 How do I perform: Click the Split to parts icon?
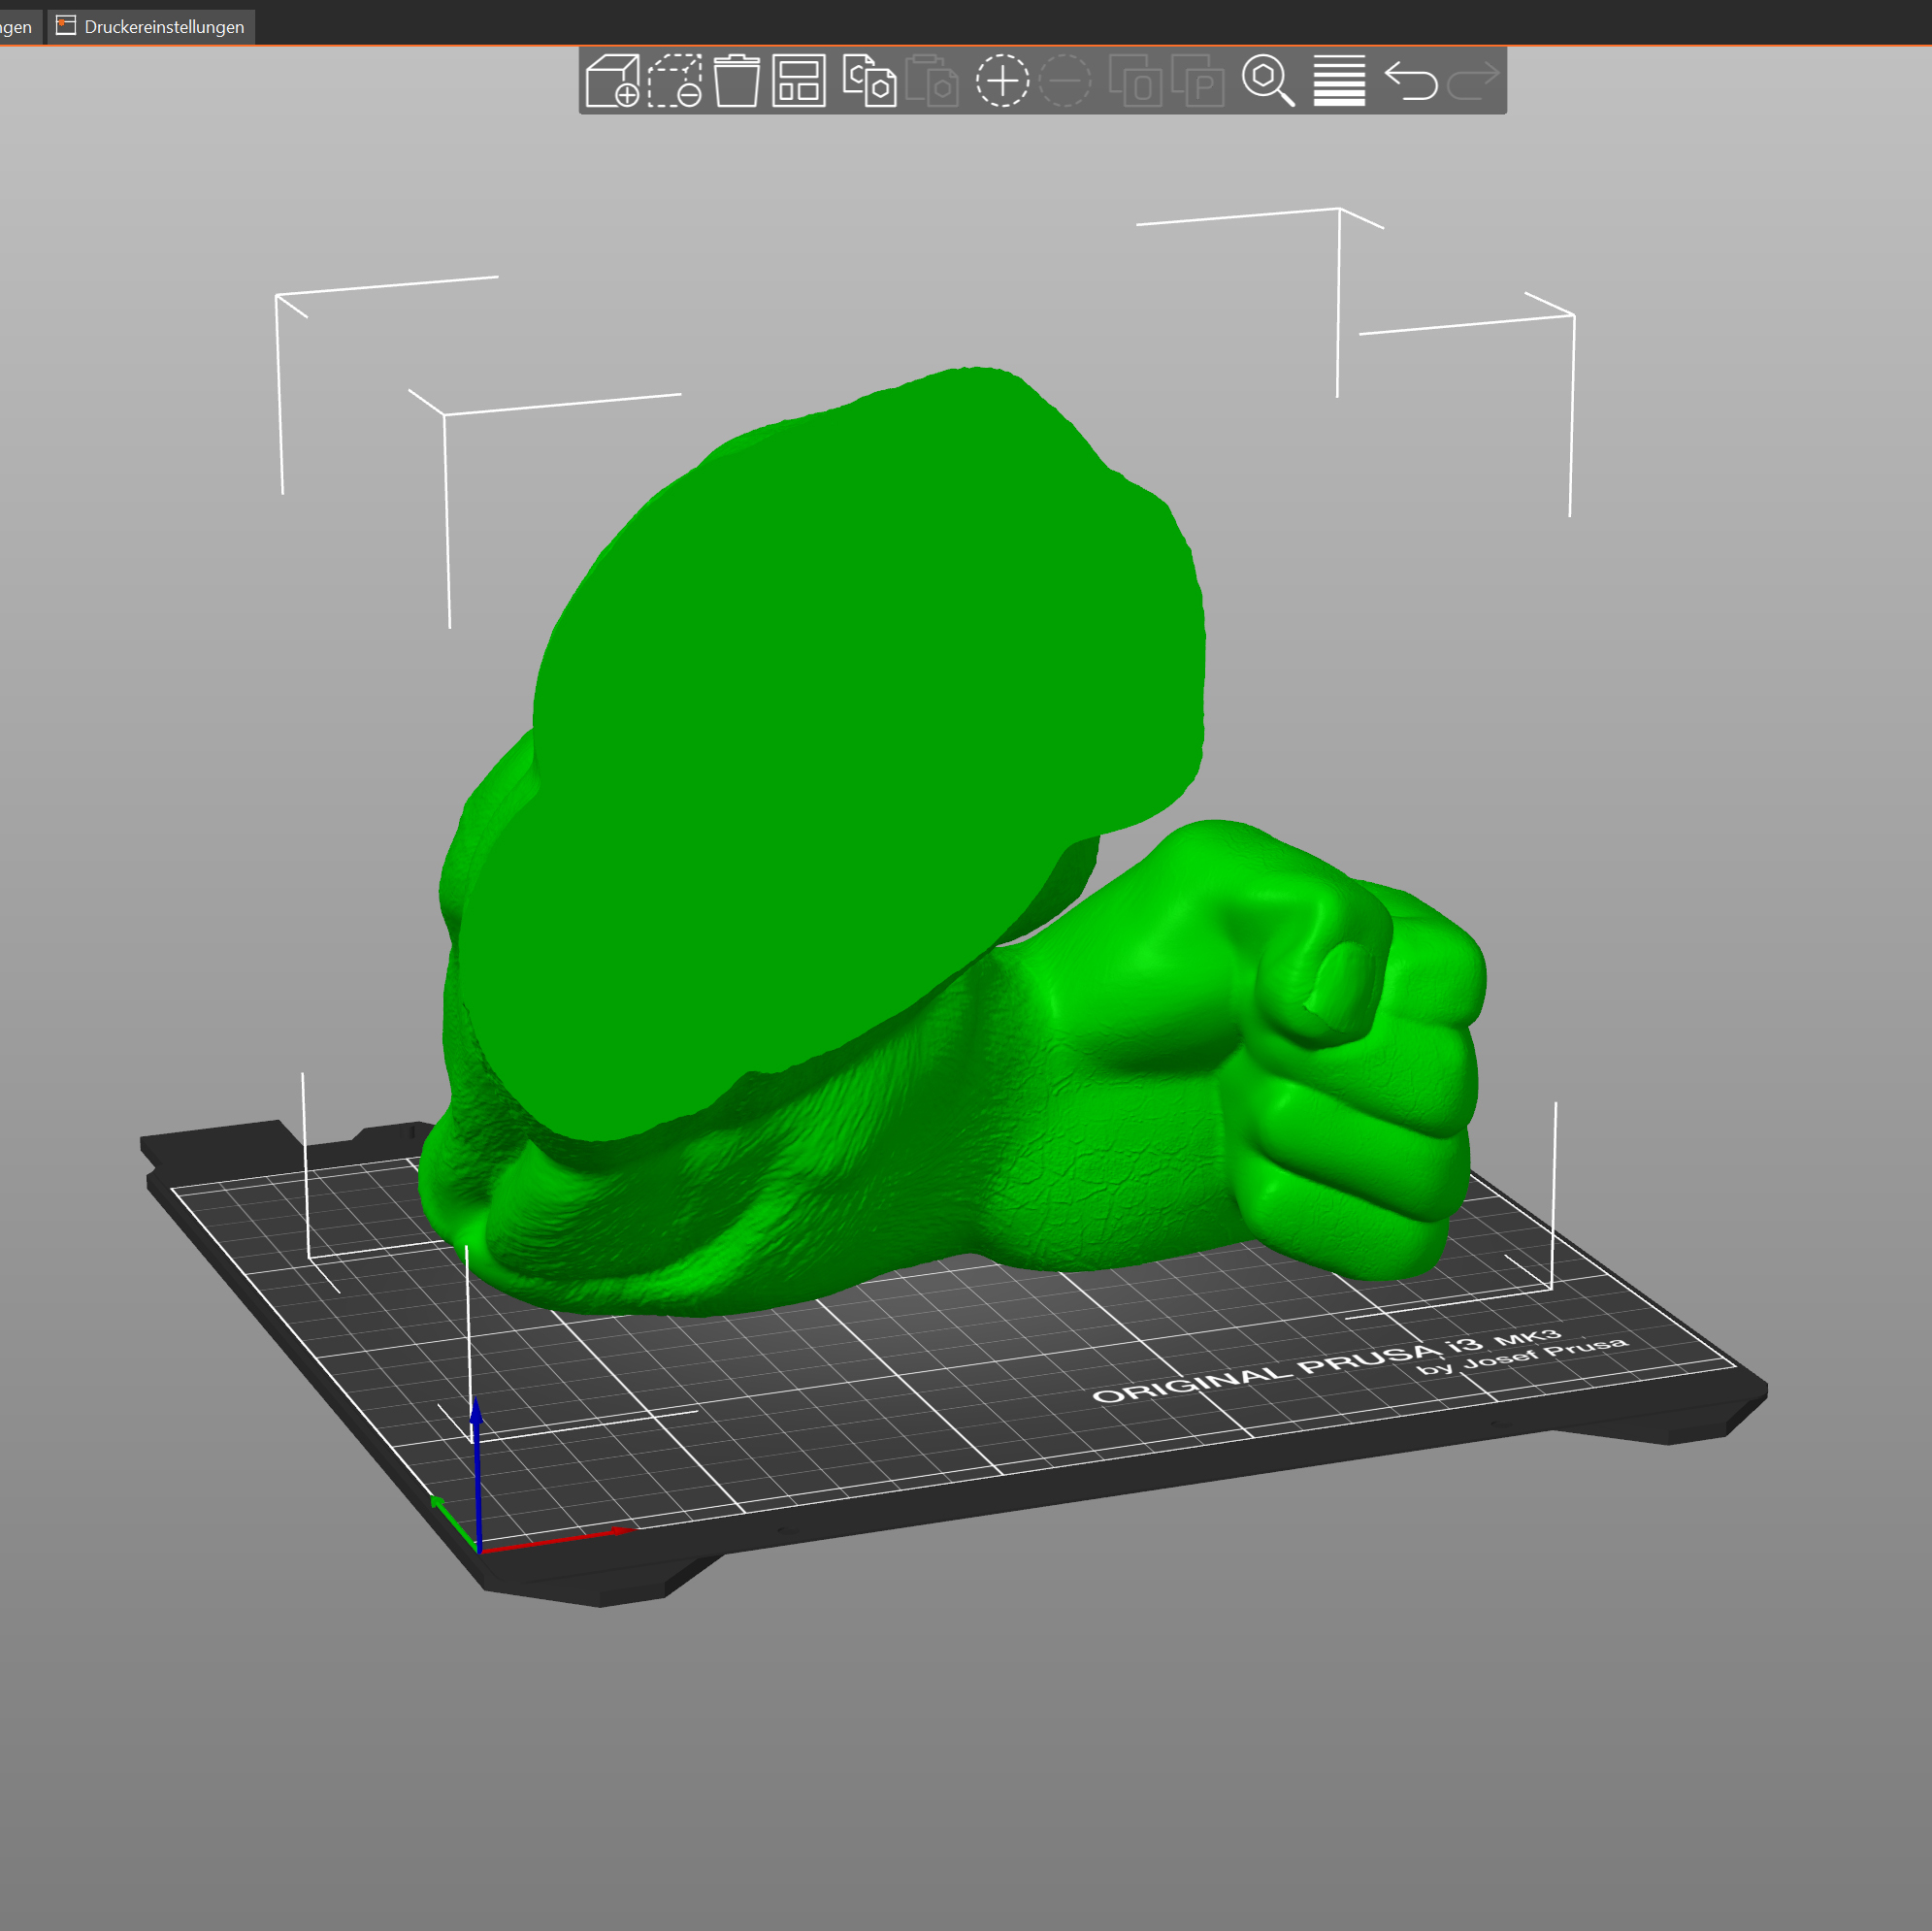(1198, 80)
